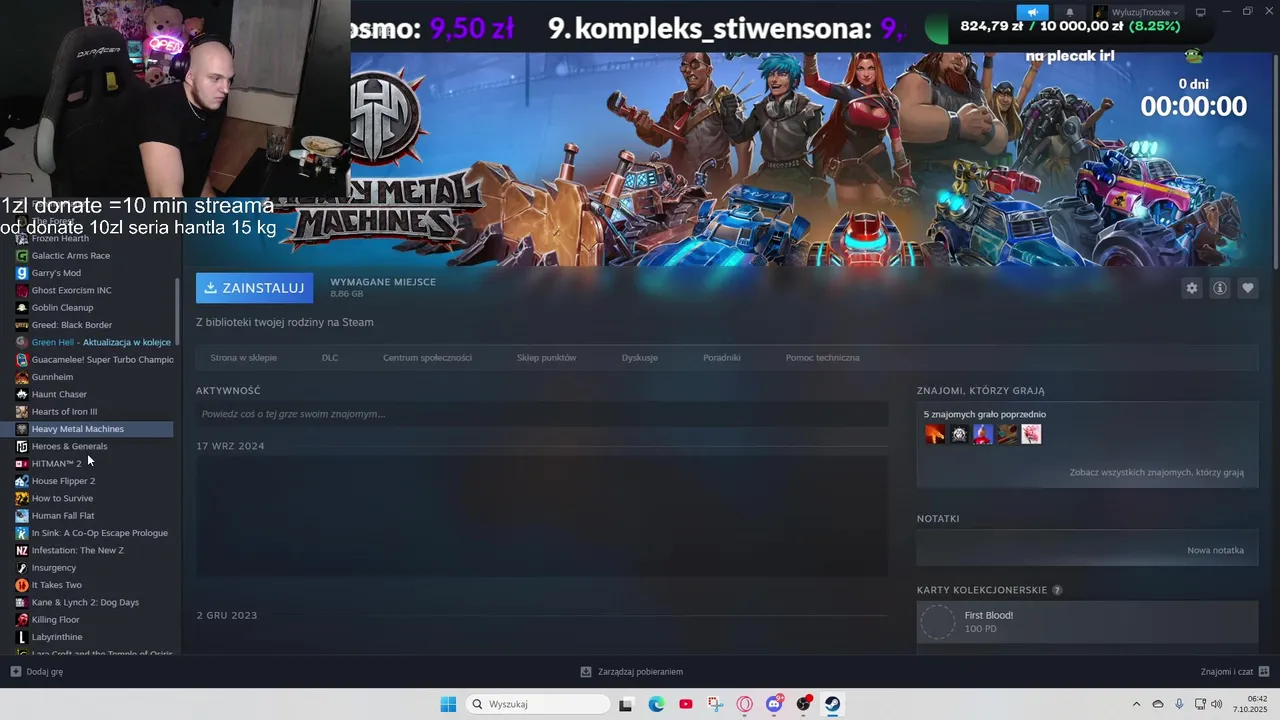Select Hearts of Iron III entry
1280x720 pixels.
click(64, 412)
